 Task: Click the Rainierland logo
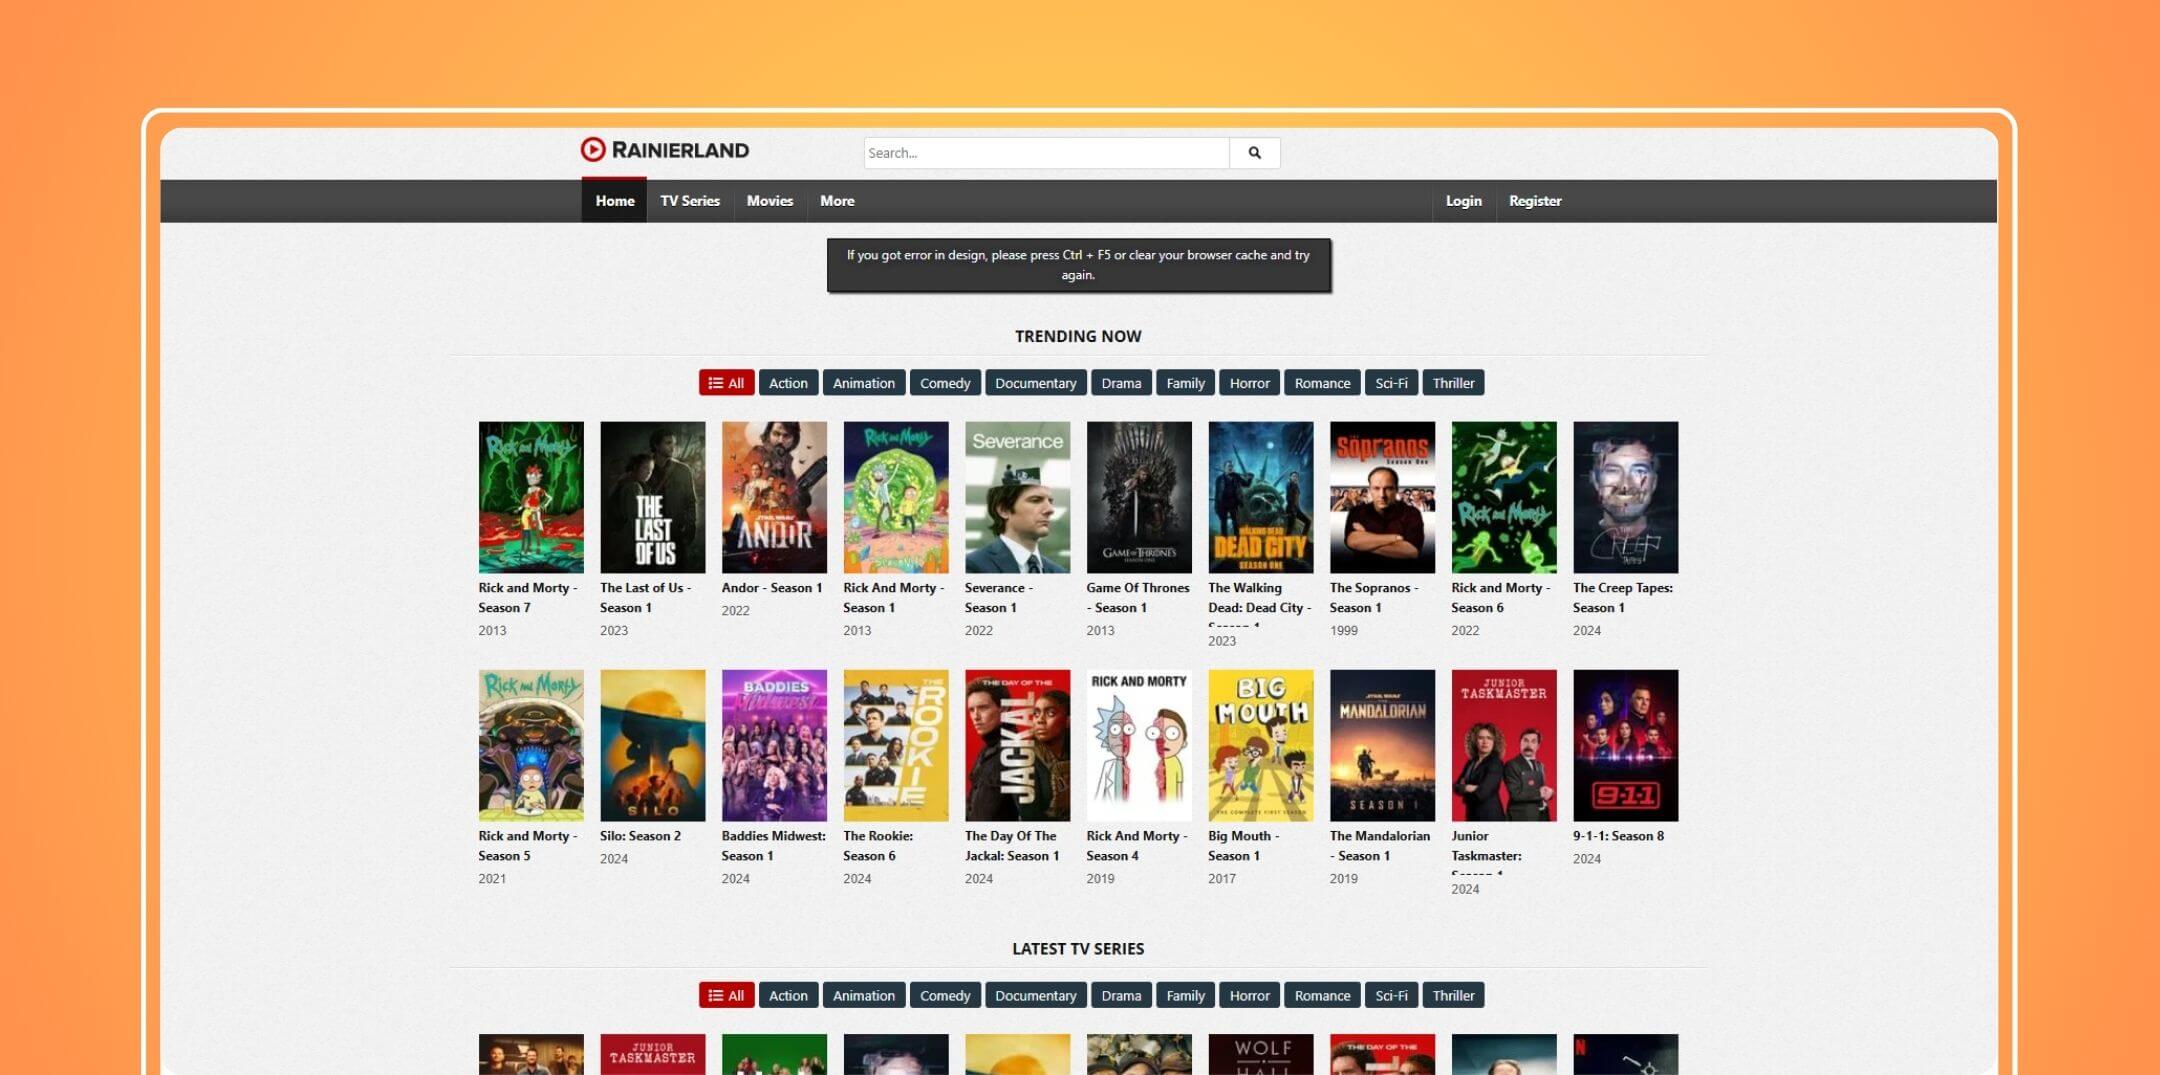click(x=664, y=150)
